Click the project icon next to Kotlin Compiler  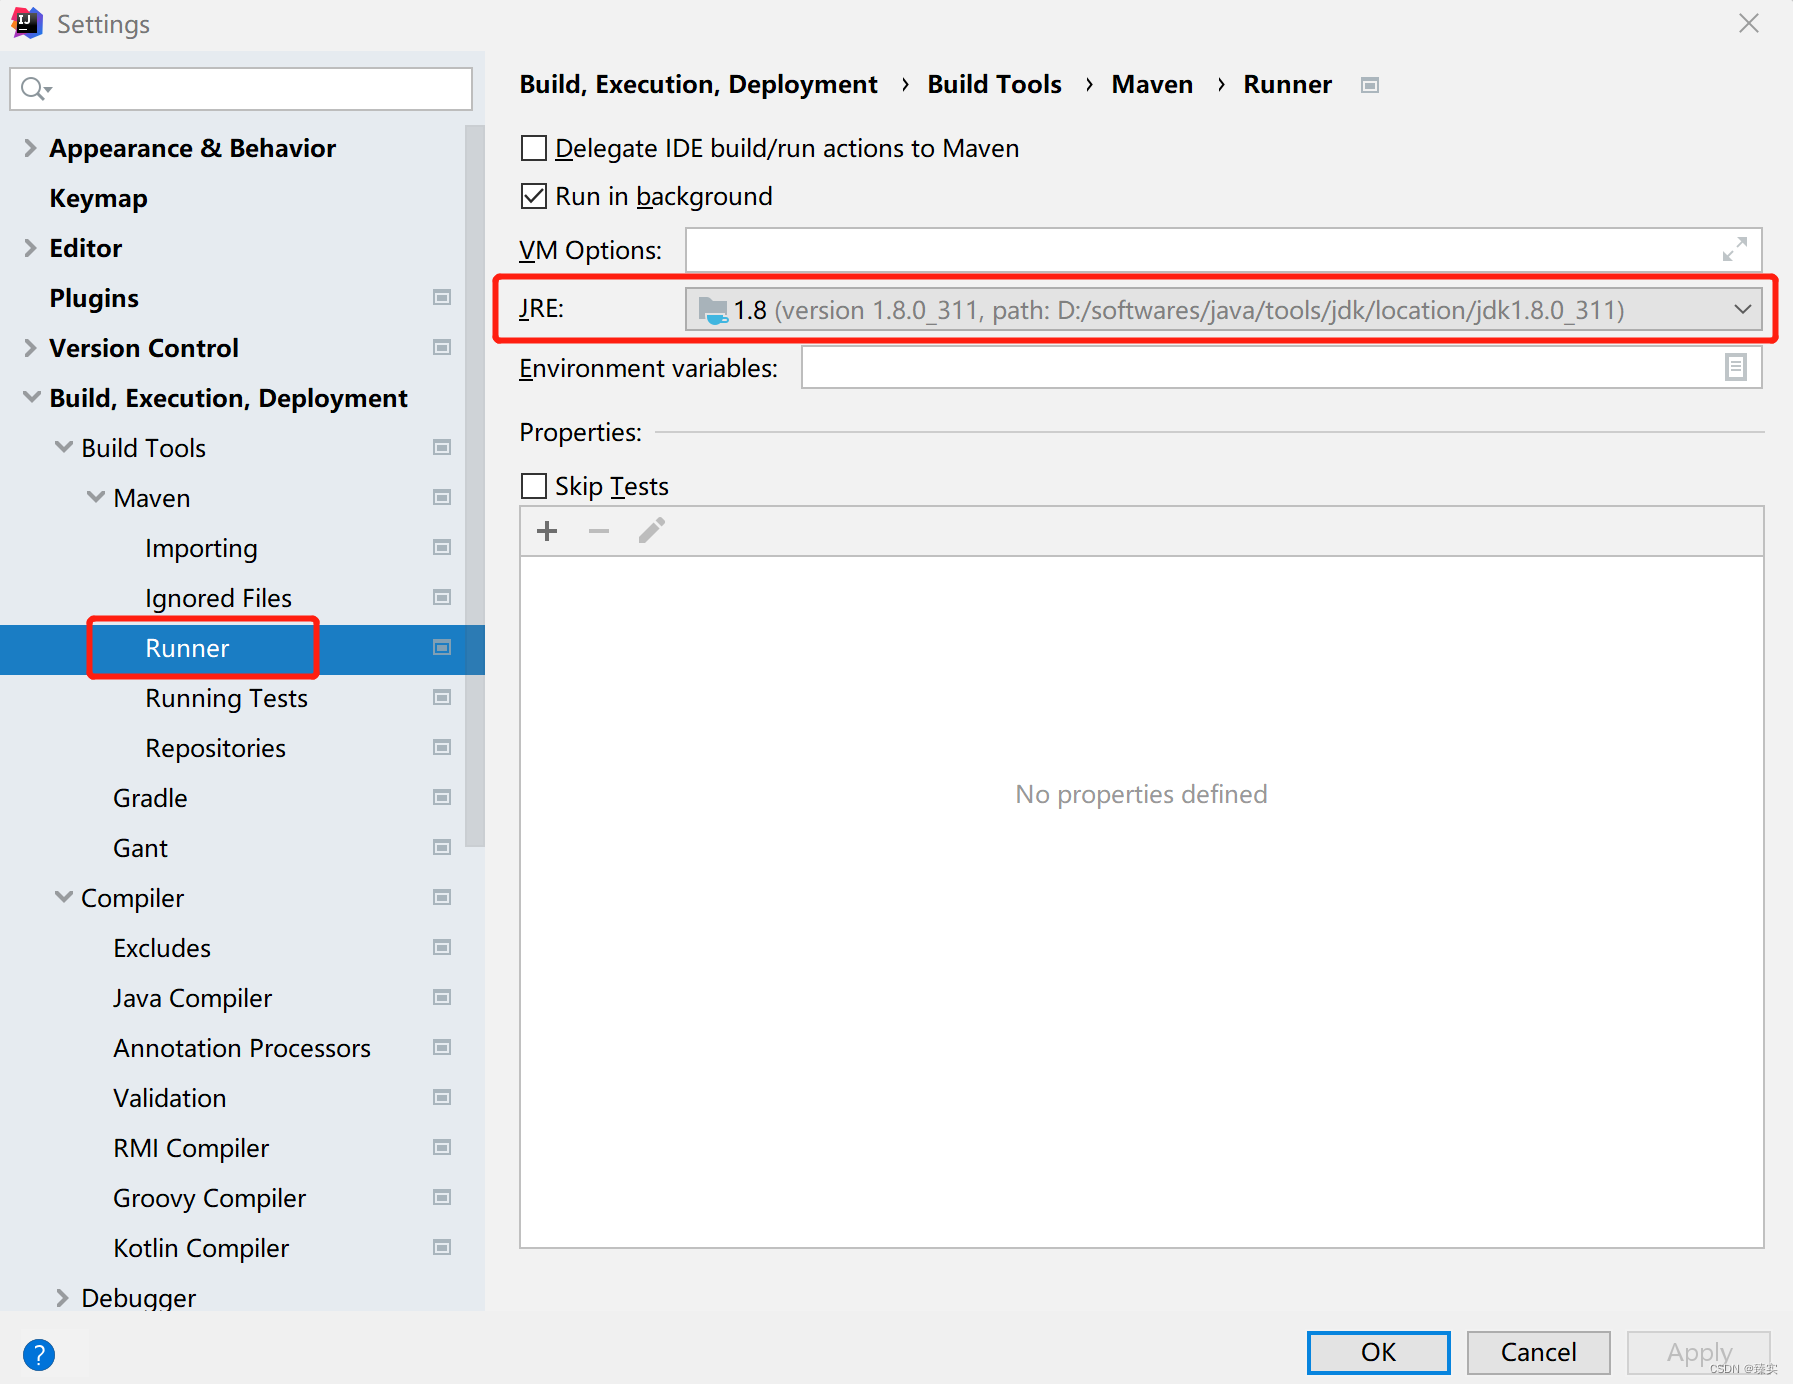point(442,1248)
